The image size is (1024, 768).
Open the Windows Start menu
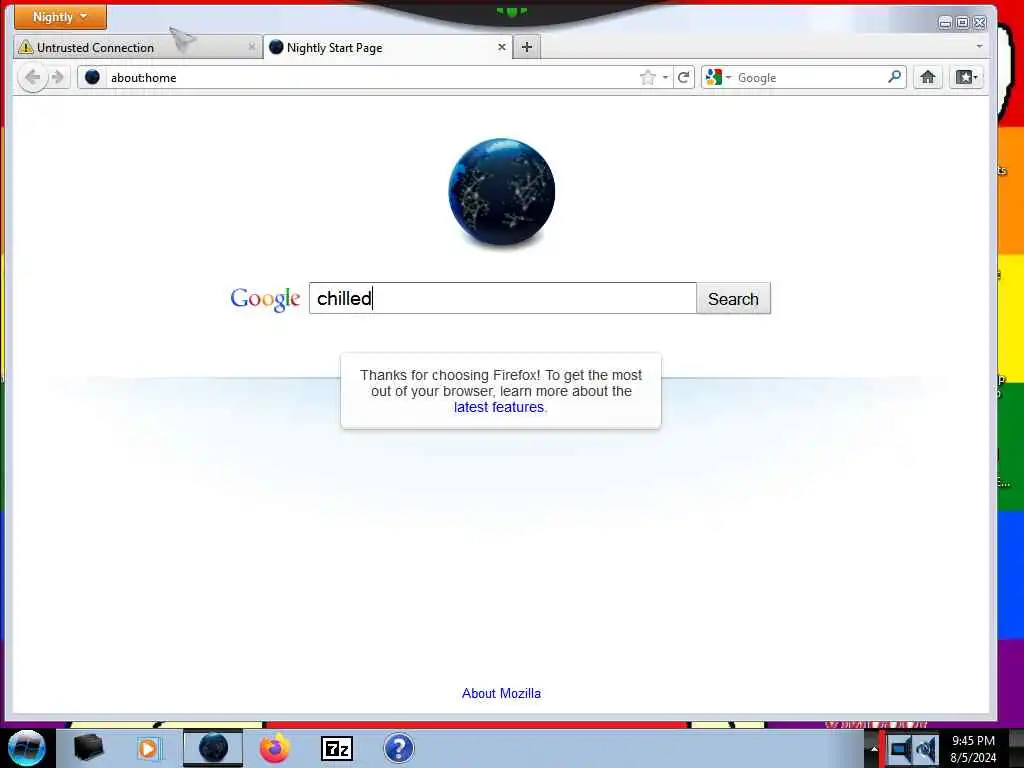coord(26,748)
